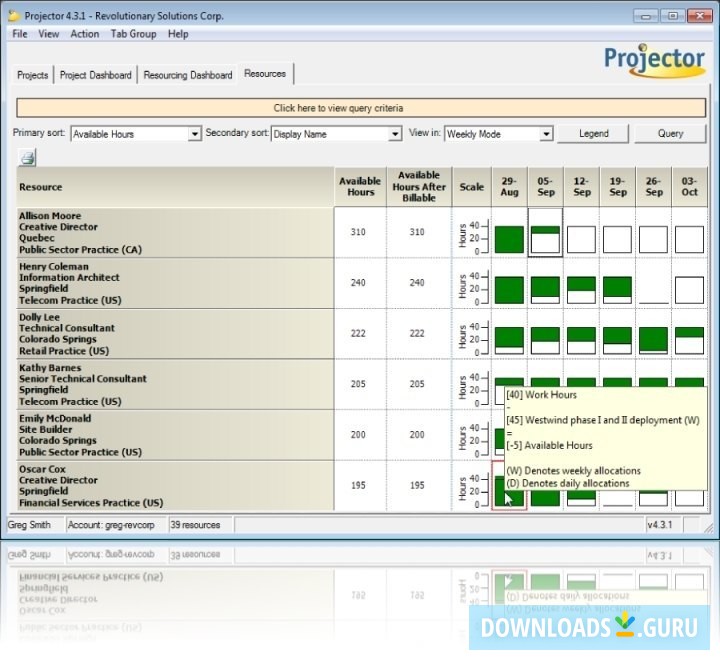Image resolution: width=720 pixels, height=660 pixels.
Task: Select the Projects tab
Action: pos(33,75)
